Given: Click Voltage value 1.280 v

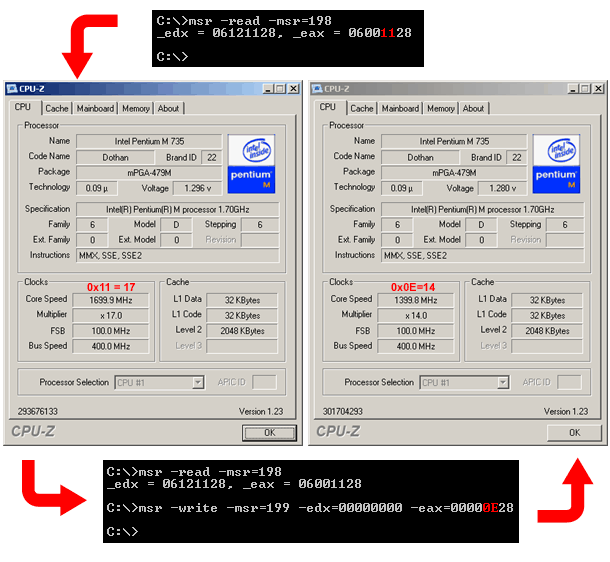Looking at the screenshot, I should tap(503, 188).
